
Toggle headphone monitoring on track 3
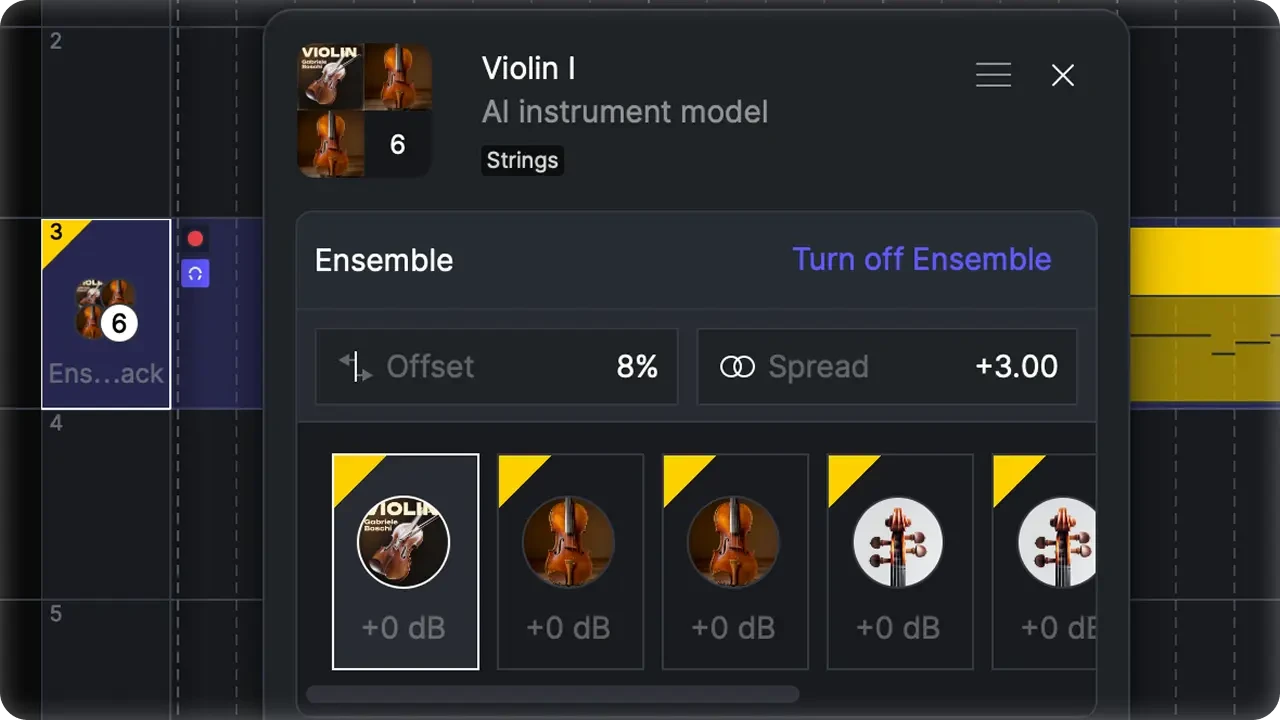[x=195, y=273]
